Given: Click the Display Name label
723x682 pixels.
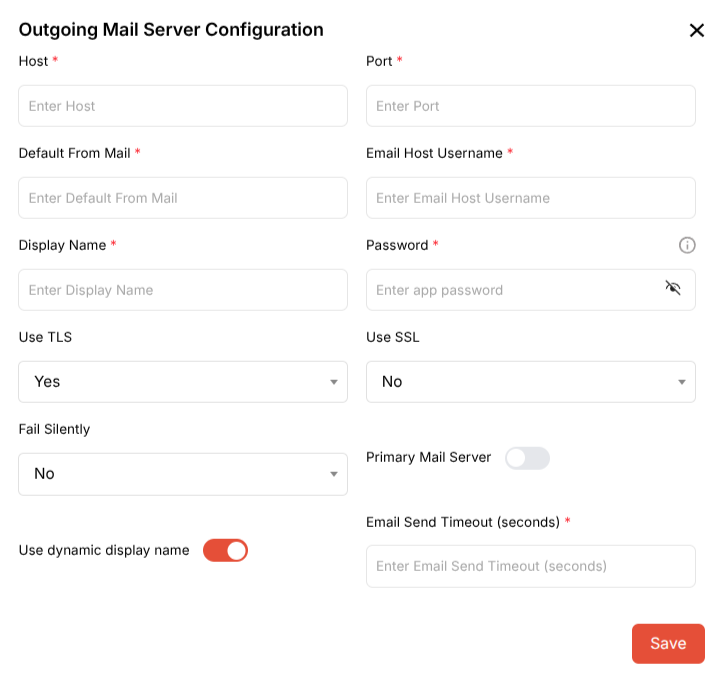Looking at the screenshot, I should point(62,245).
